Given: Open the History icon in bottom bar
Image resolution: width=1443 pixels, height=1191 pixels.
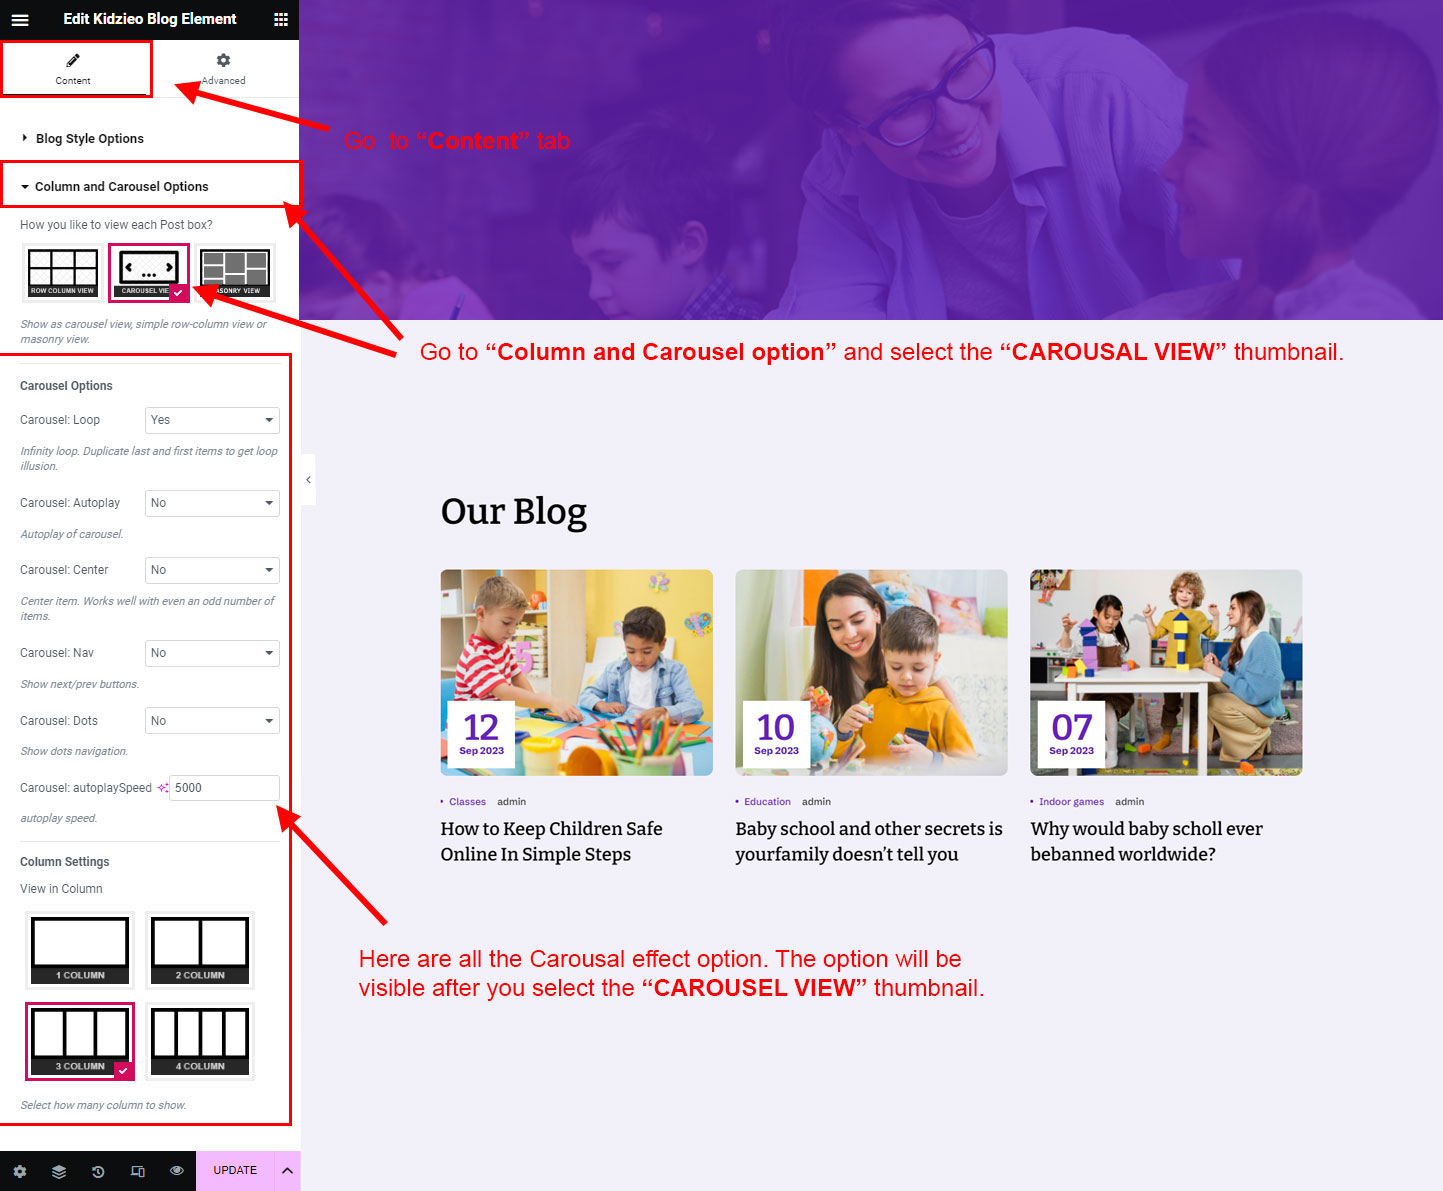Looking at the screenshot, I should pos(98,1171).
